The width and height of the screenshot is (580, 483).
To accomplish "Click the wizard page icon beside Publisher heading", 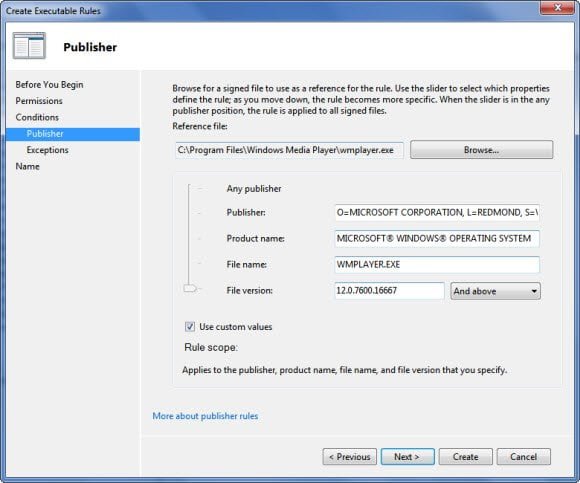I will pos(29,46).
